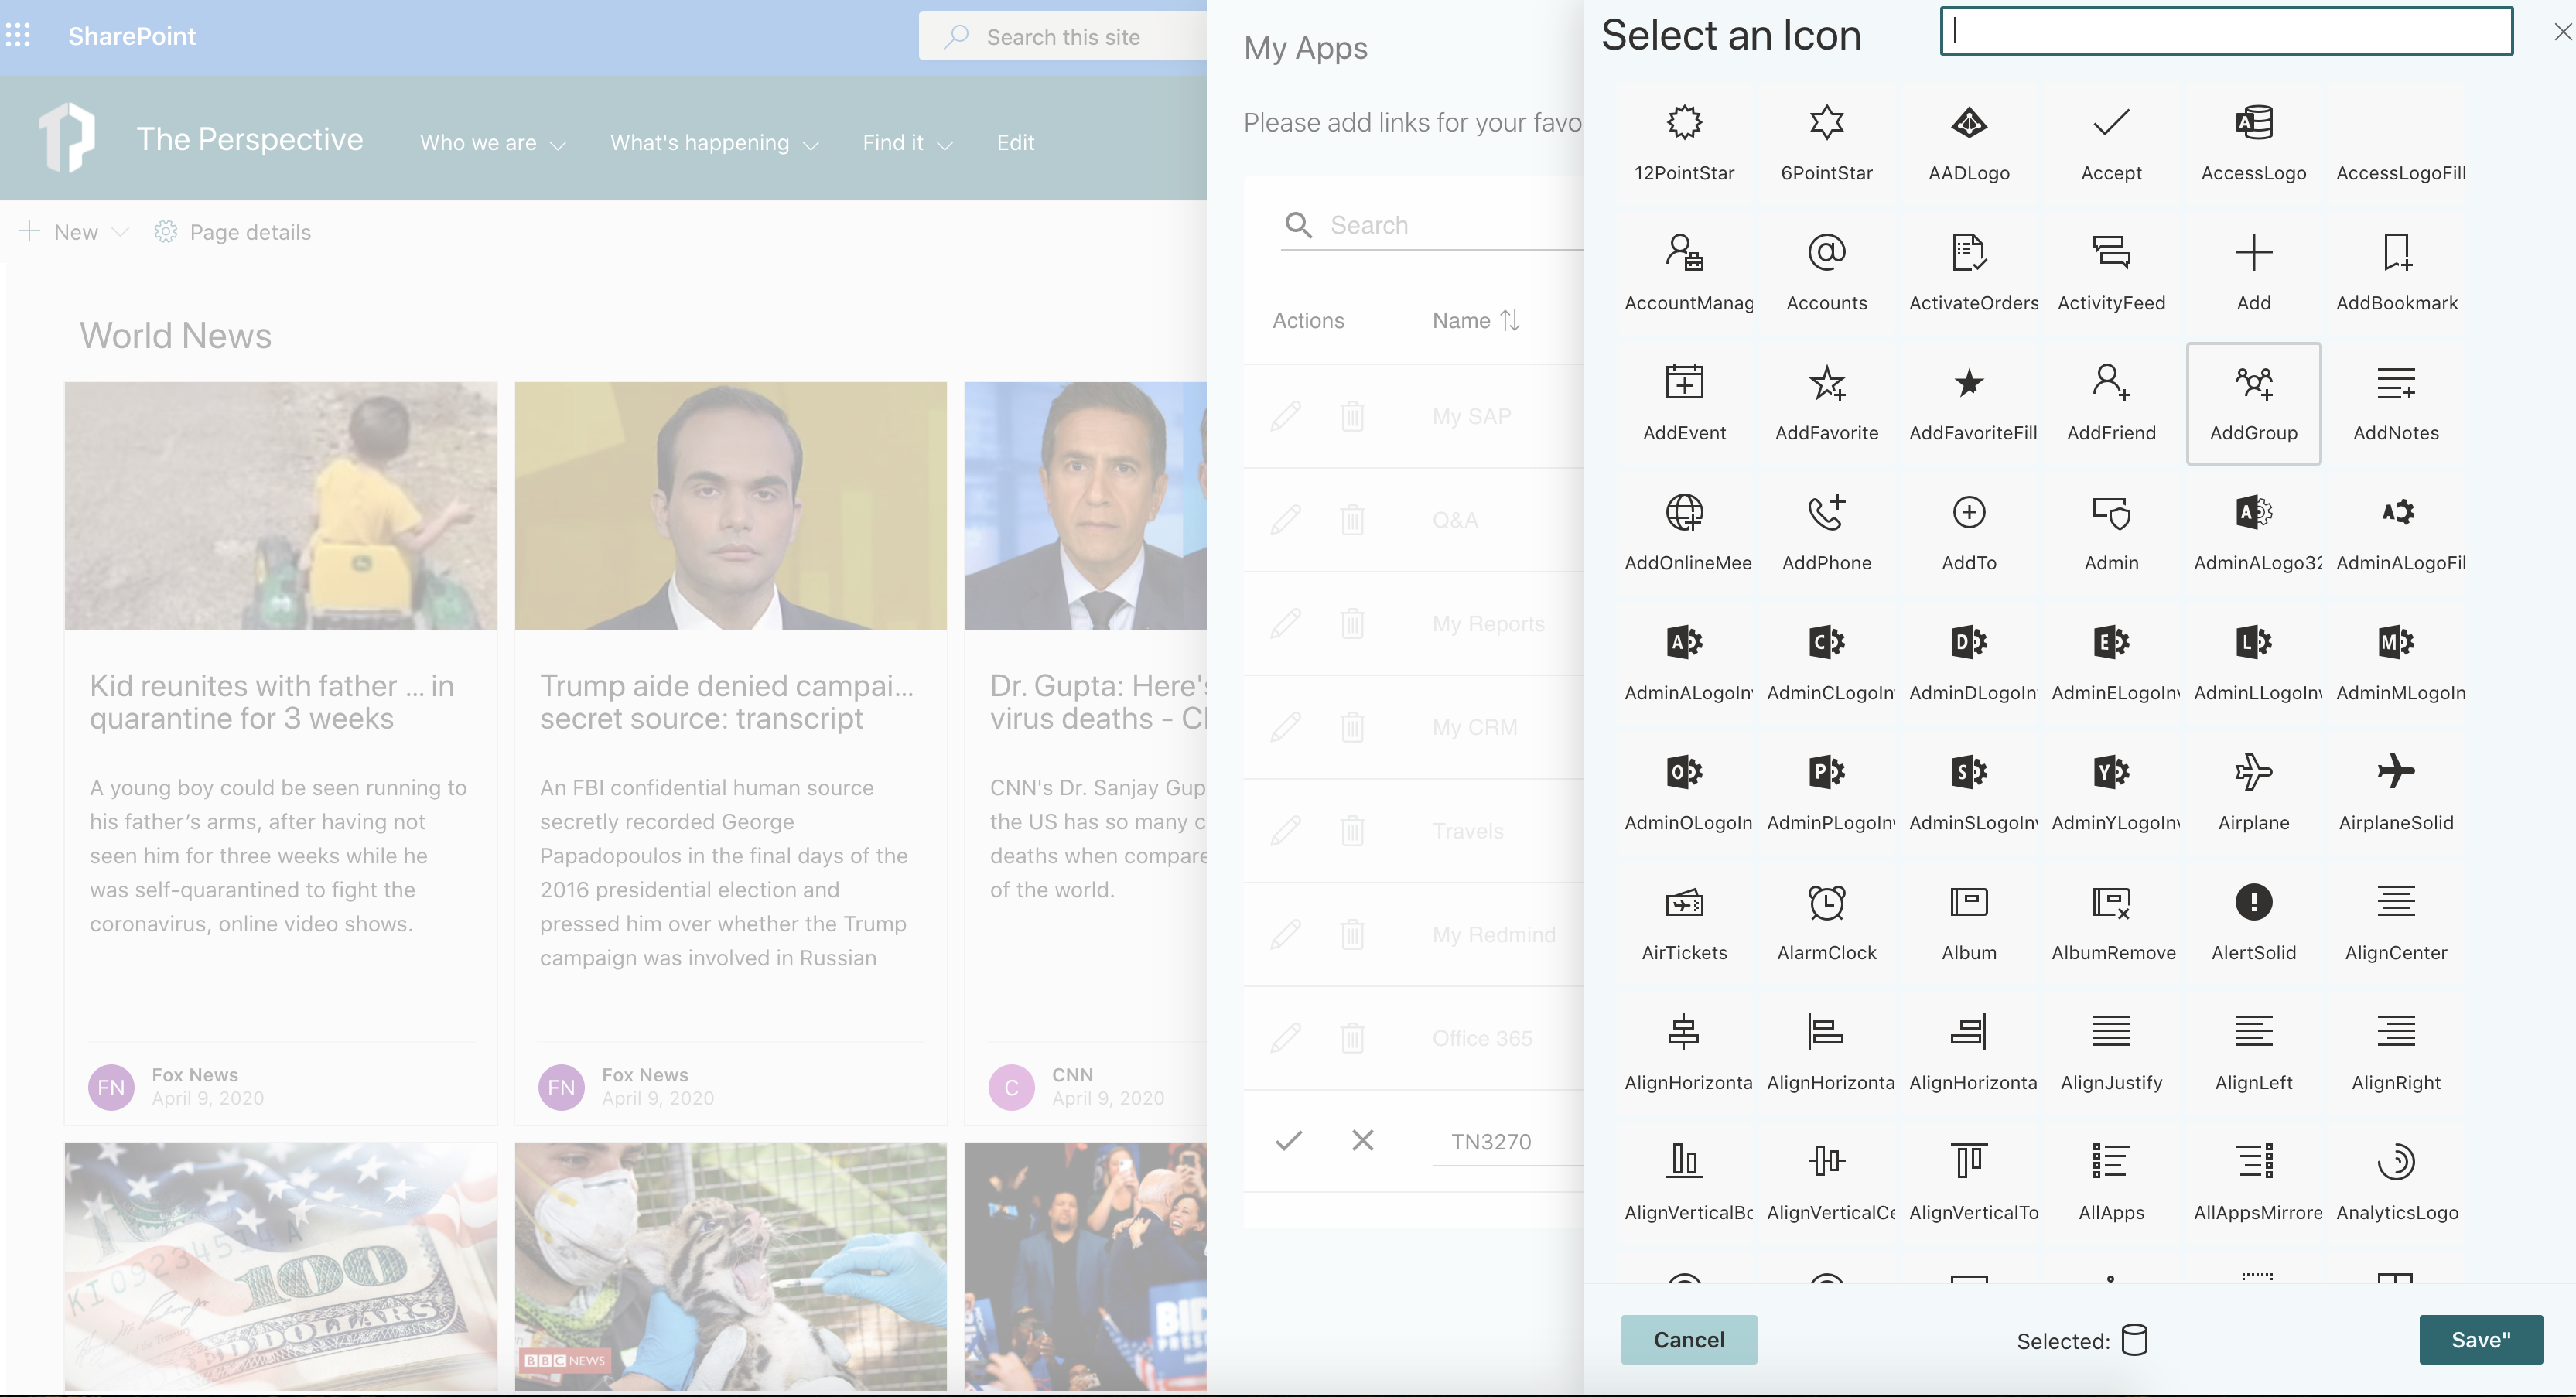This screenshot has height=1397, width=2576.
Task: Select the AddEvent calendar icon
Action: click(1684, 403)
